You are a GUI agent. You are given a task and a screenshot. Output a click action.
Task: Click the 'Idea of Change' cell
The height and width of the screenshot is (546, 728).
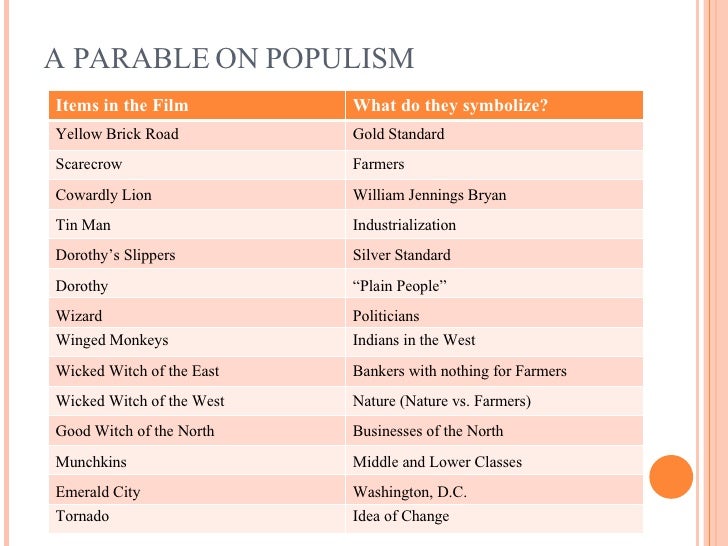(494, 518)
